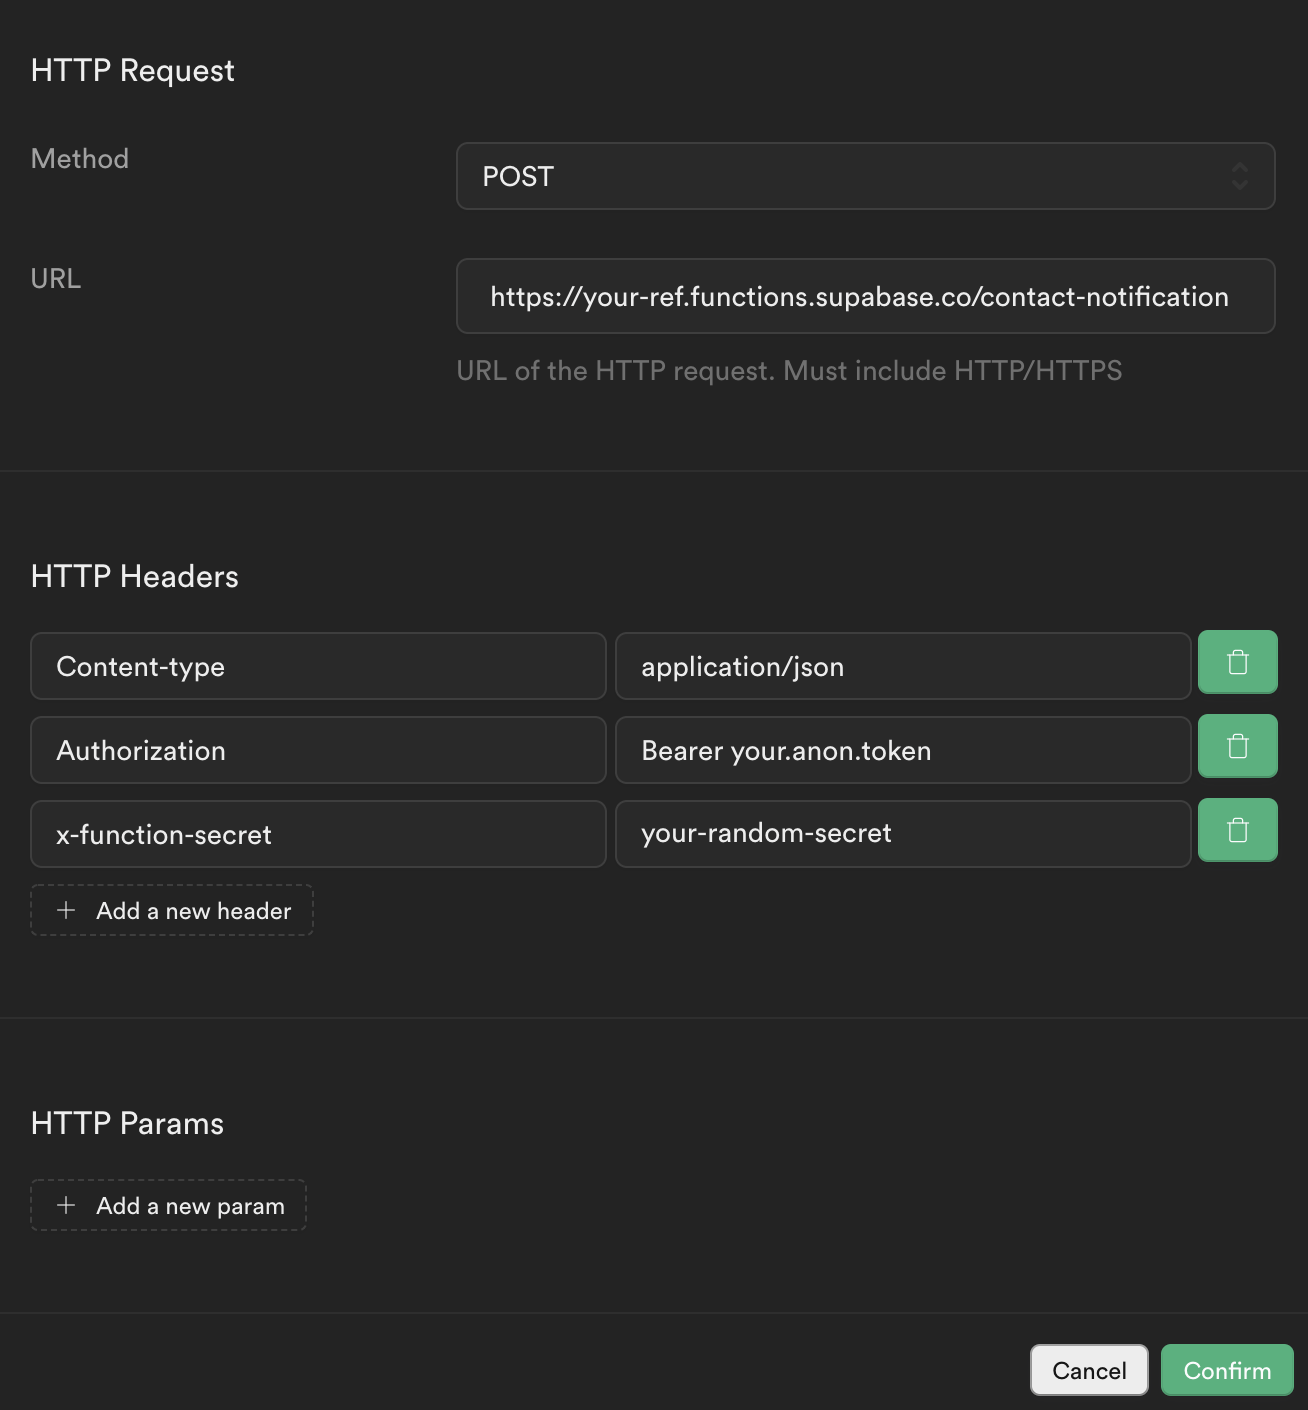The image size is (1308, 1410).
Task: Click the HTTP Headers section heading
Action: click(135, 576)
